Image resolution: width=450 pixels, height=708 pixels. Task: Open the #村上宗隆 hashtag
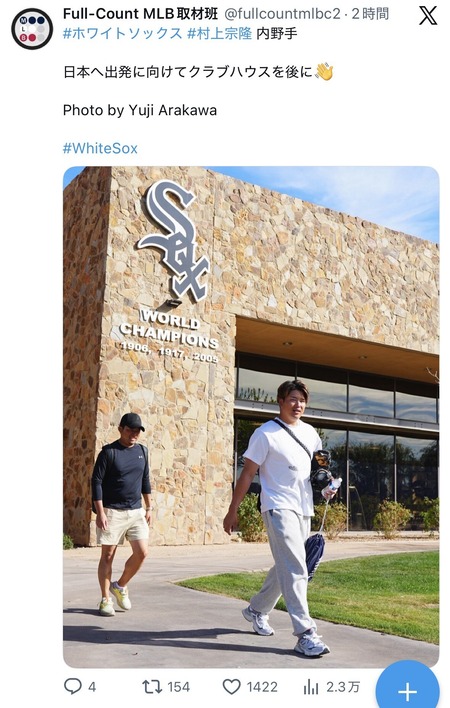tap(219, 33)
